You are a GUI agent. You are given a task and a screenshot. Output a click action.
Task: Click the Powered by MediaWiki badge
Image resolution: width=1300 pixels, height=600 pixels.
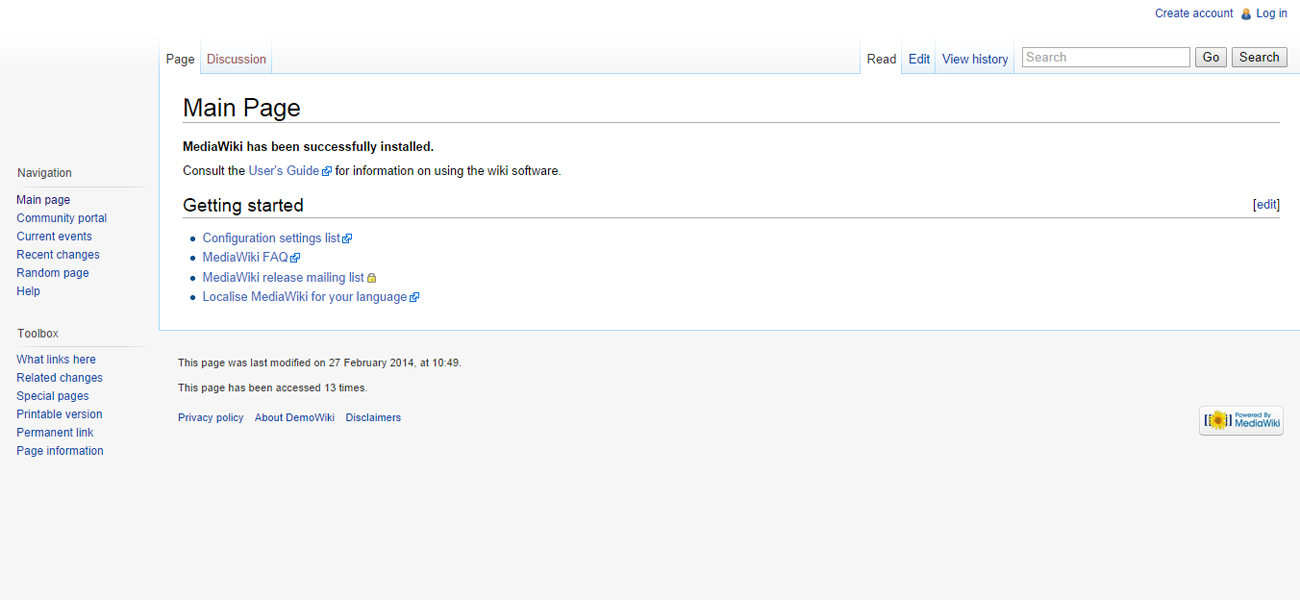tap(1241, 421)
